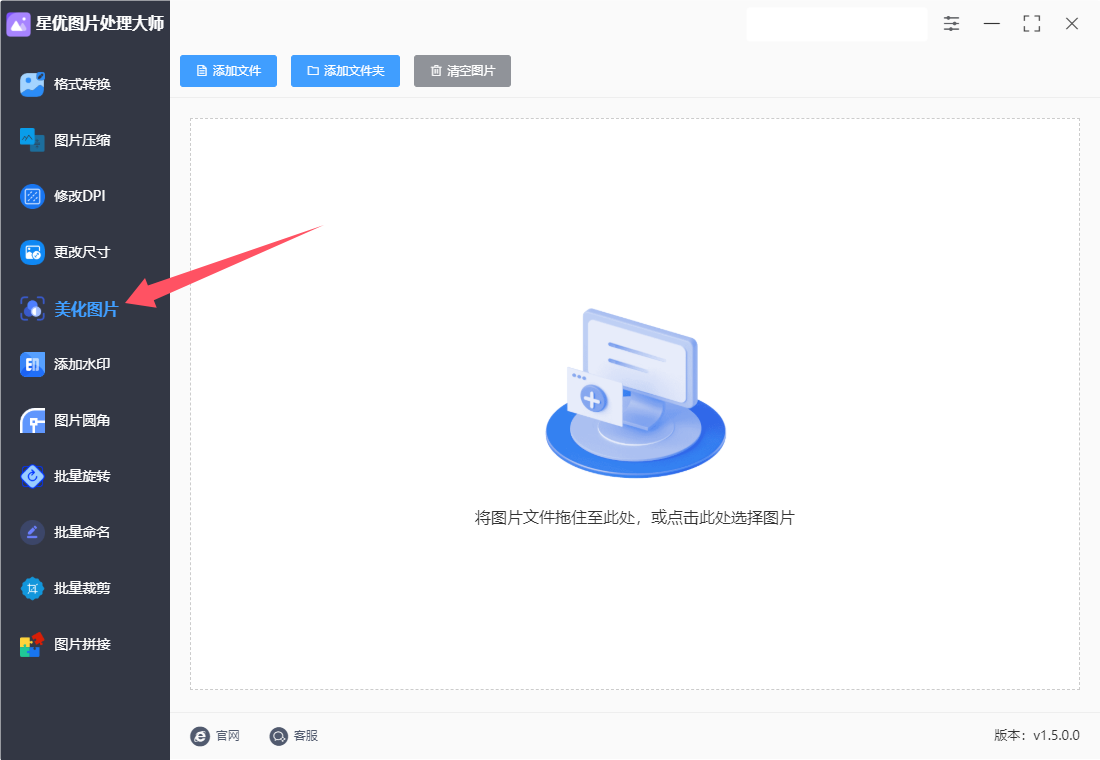Switch to 图片压缩 menu item
Image resolution: width=1100 pixels, height=760 pixels.
pos(82,140)
